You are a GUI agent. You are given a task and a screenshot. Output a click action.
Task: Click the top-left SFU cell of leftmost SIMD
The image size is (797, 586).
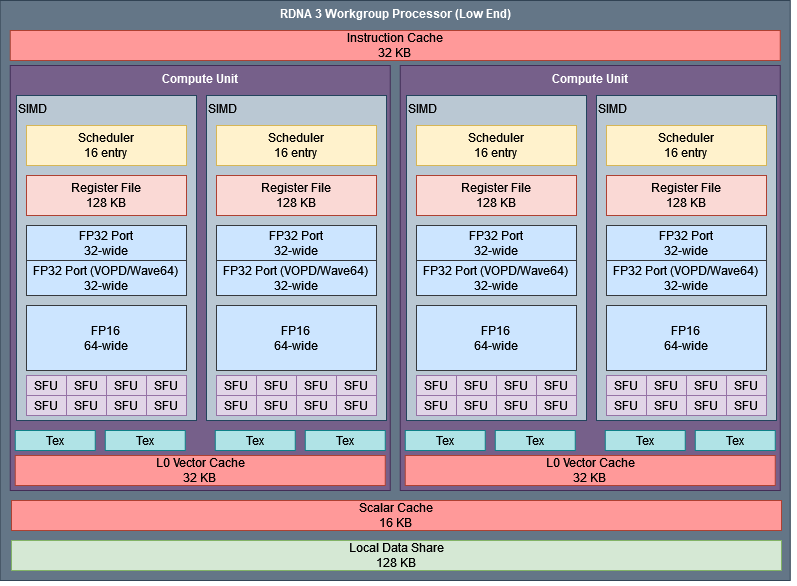(x=46, y=386)
